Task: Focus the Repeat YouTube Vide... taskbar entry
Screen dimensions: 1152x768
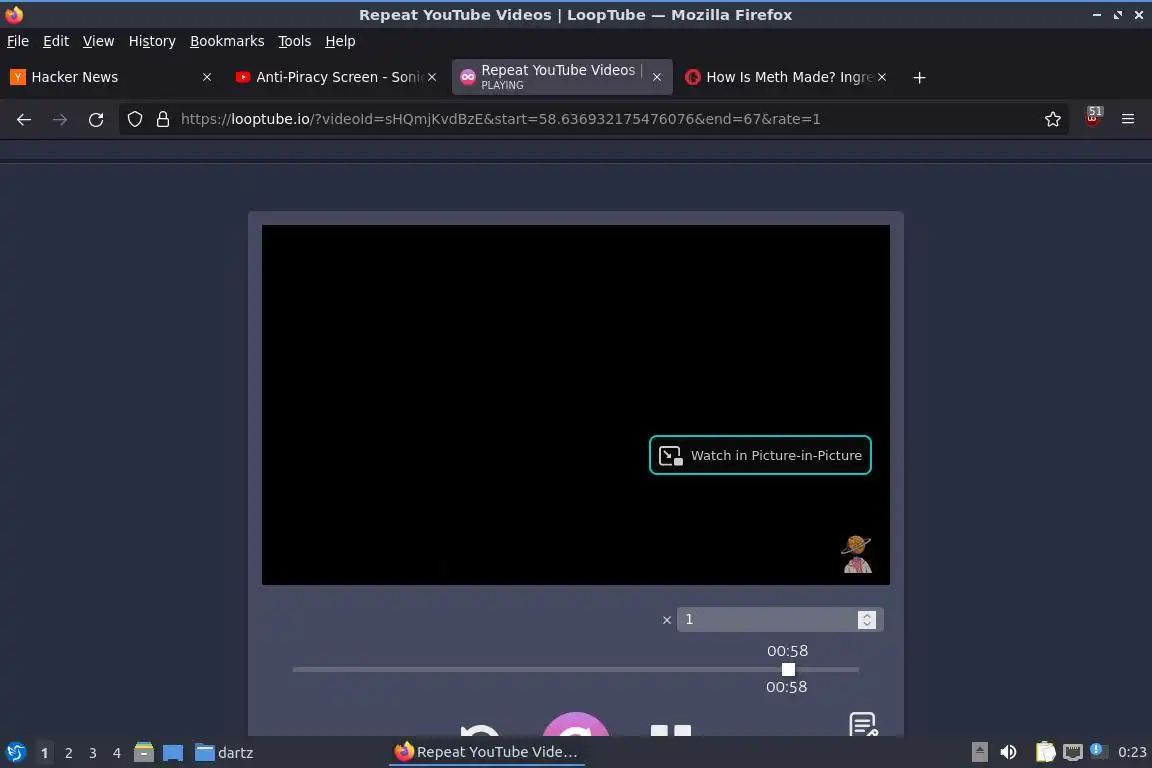Action: pyautogui.click(x=486, y=752)
